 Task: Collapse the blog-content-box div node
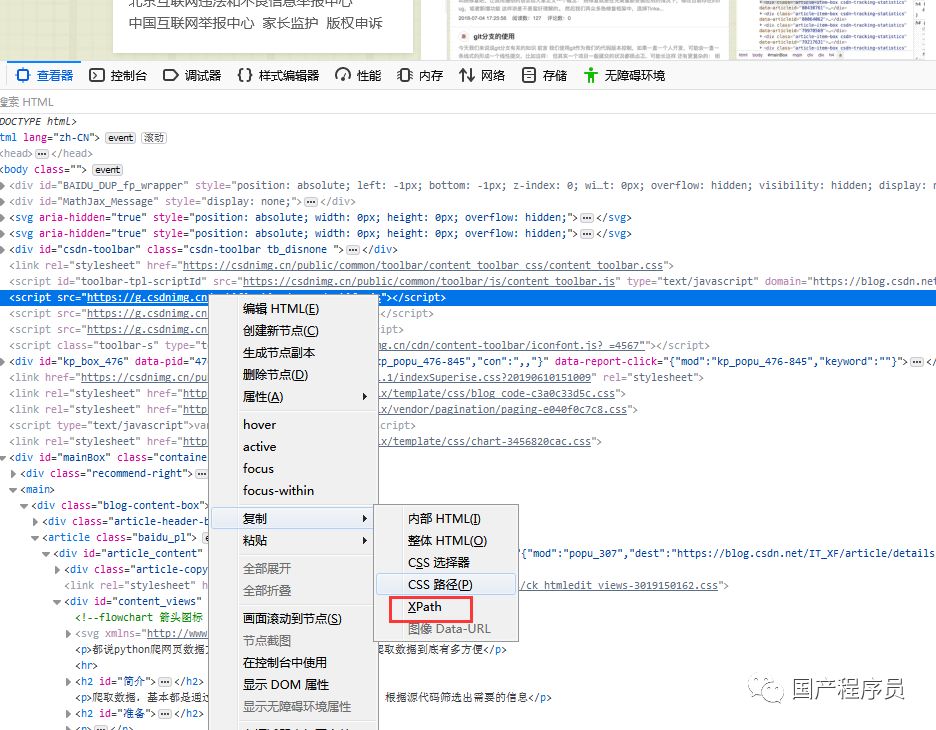coord(24,506)
